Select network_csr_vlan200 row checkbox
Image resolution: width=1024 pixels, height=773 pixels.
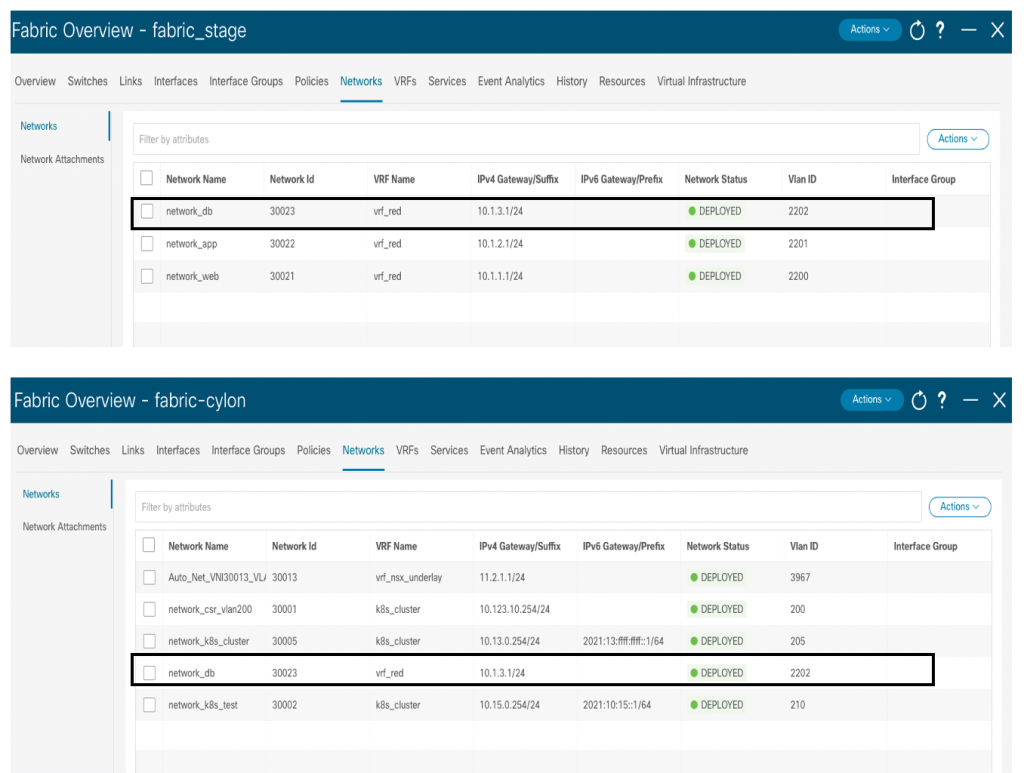149,609
